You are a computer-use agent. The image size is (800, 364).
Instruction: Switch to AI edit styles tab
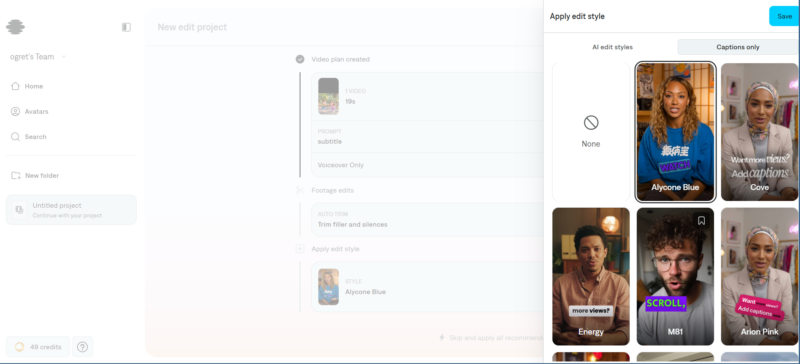pyautogui.click(x=612, y=47)
